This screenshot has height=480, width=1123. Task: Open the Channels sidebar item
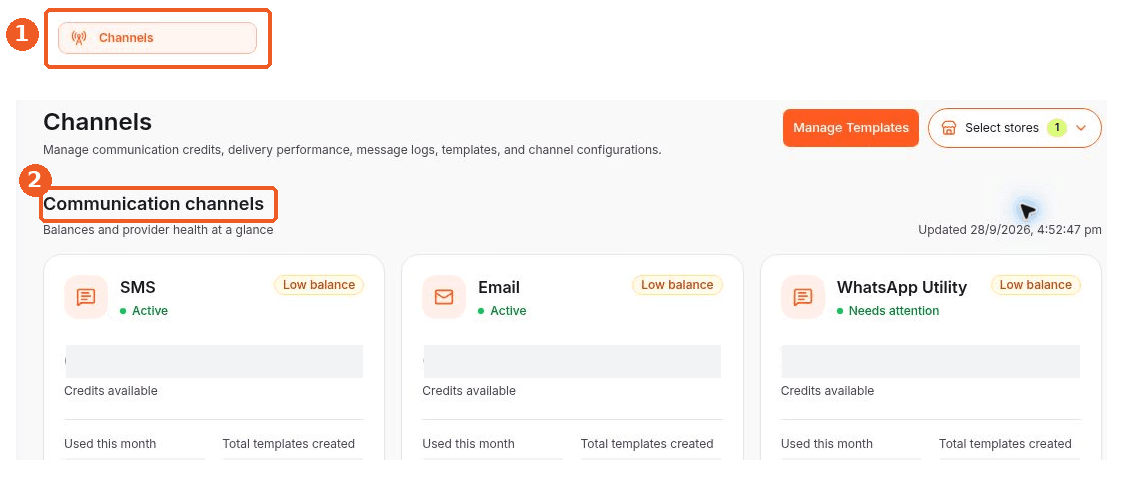(157, 38)
